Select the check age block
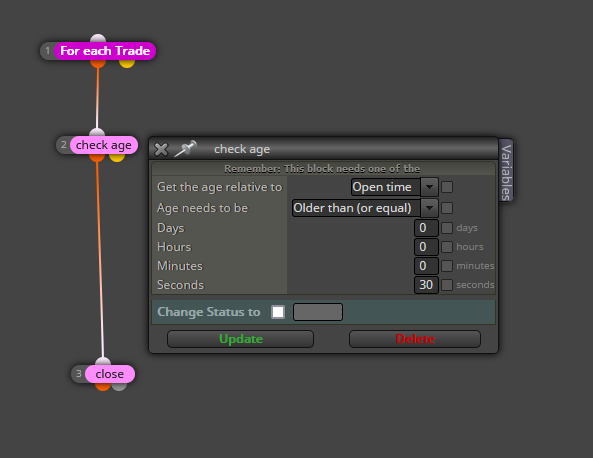Image resolution: width=593 pixels, height=458 pixels. (104, 145)
